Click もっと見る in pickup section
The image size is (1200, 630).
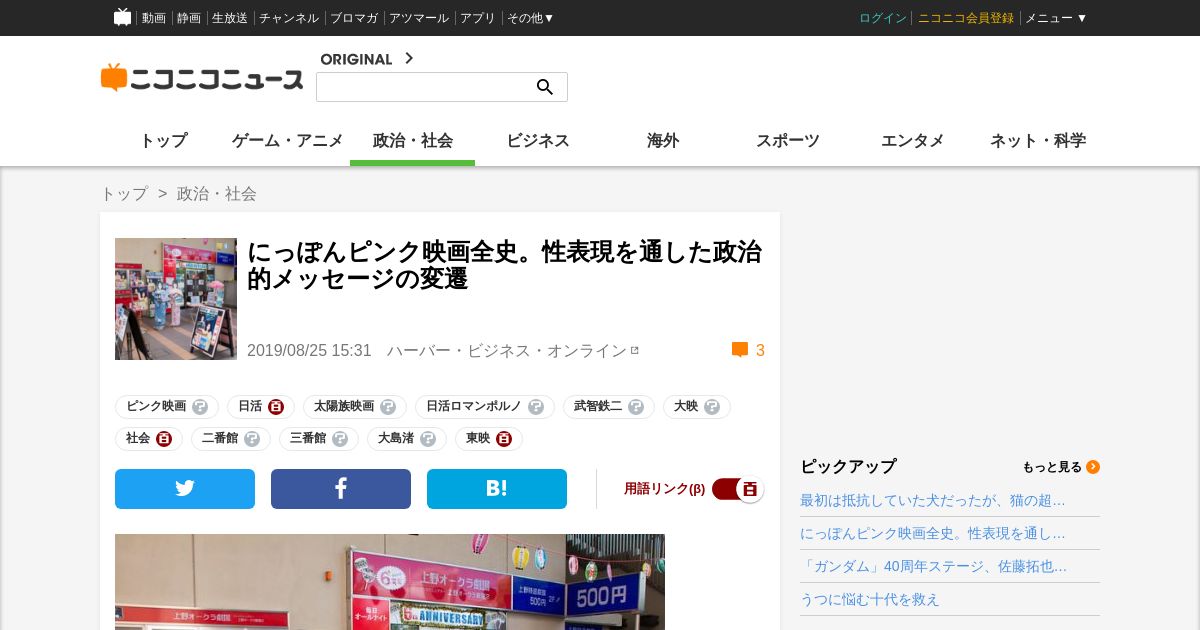click(1052, 467)
